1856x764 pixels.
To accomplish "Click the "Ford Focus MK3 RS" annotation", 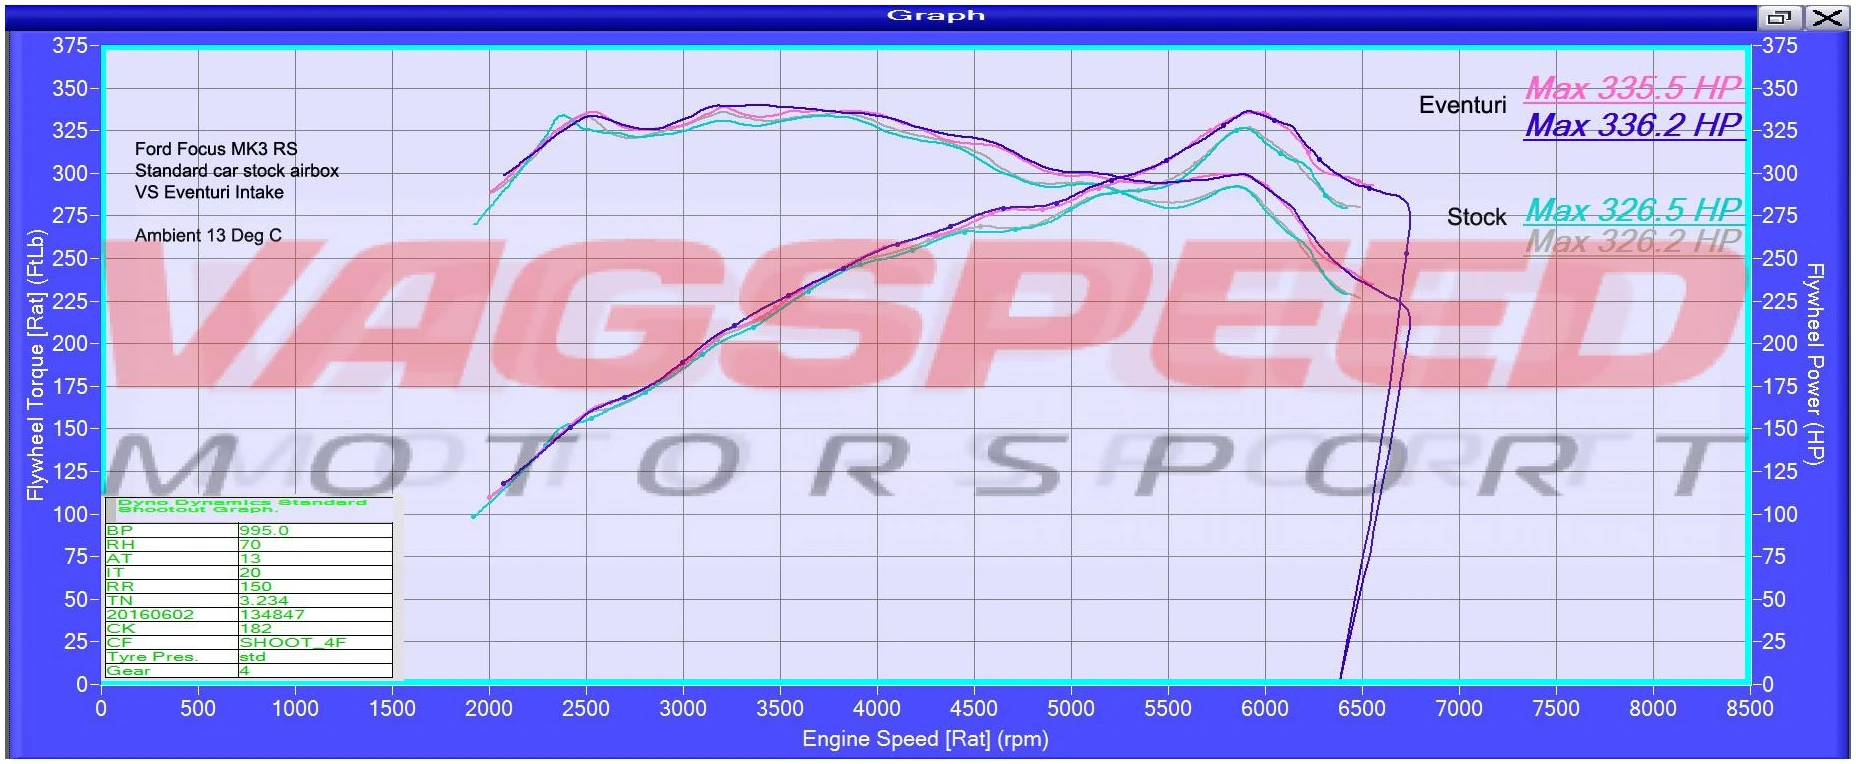I will 216,149.
